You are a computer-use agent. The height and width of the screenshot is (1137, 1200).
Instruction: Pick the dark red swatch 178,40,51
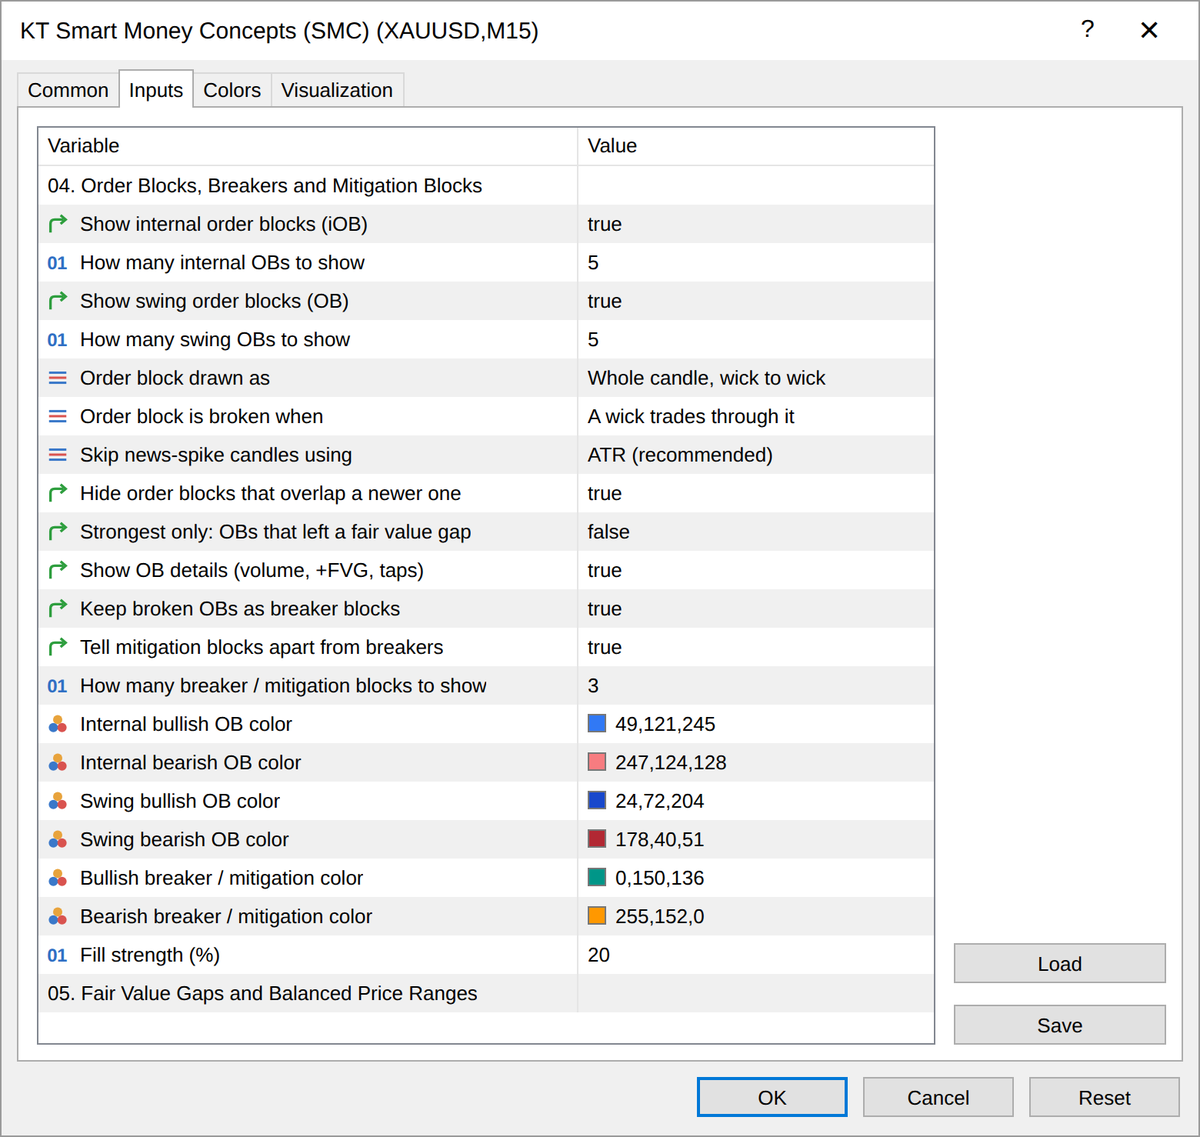pos(597,839)
